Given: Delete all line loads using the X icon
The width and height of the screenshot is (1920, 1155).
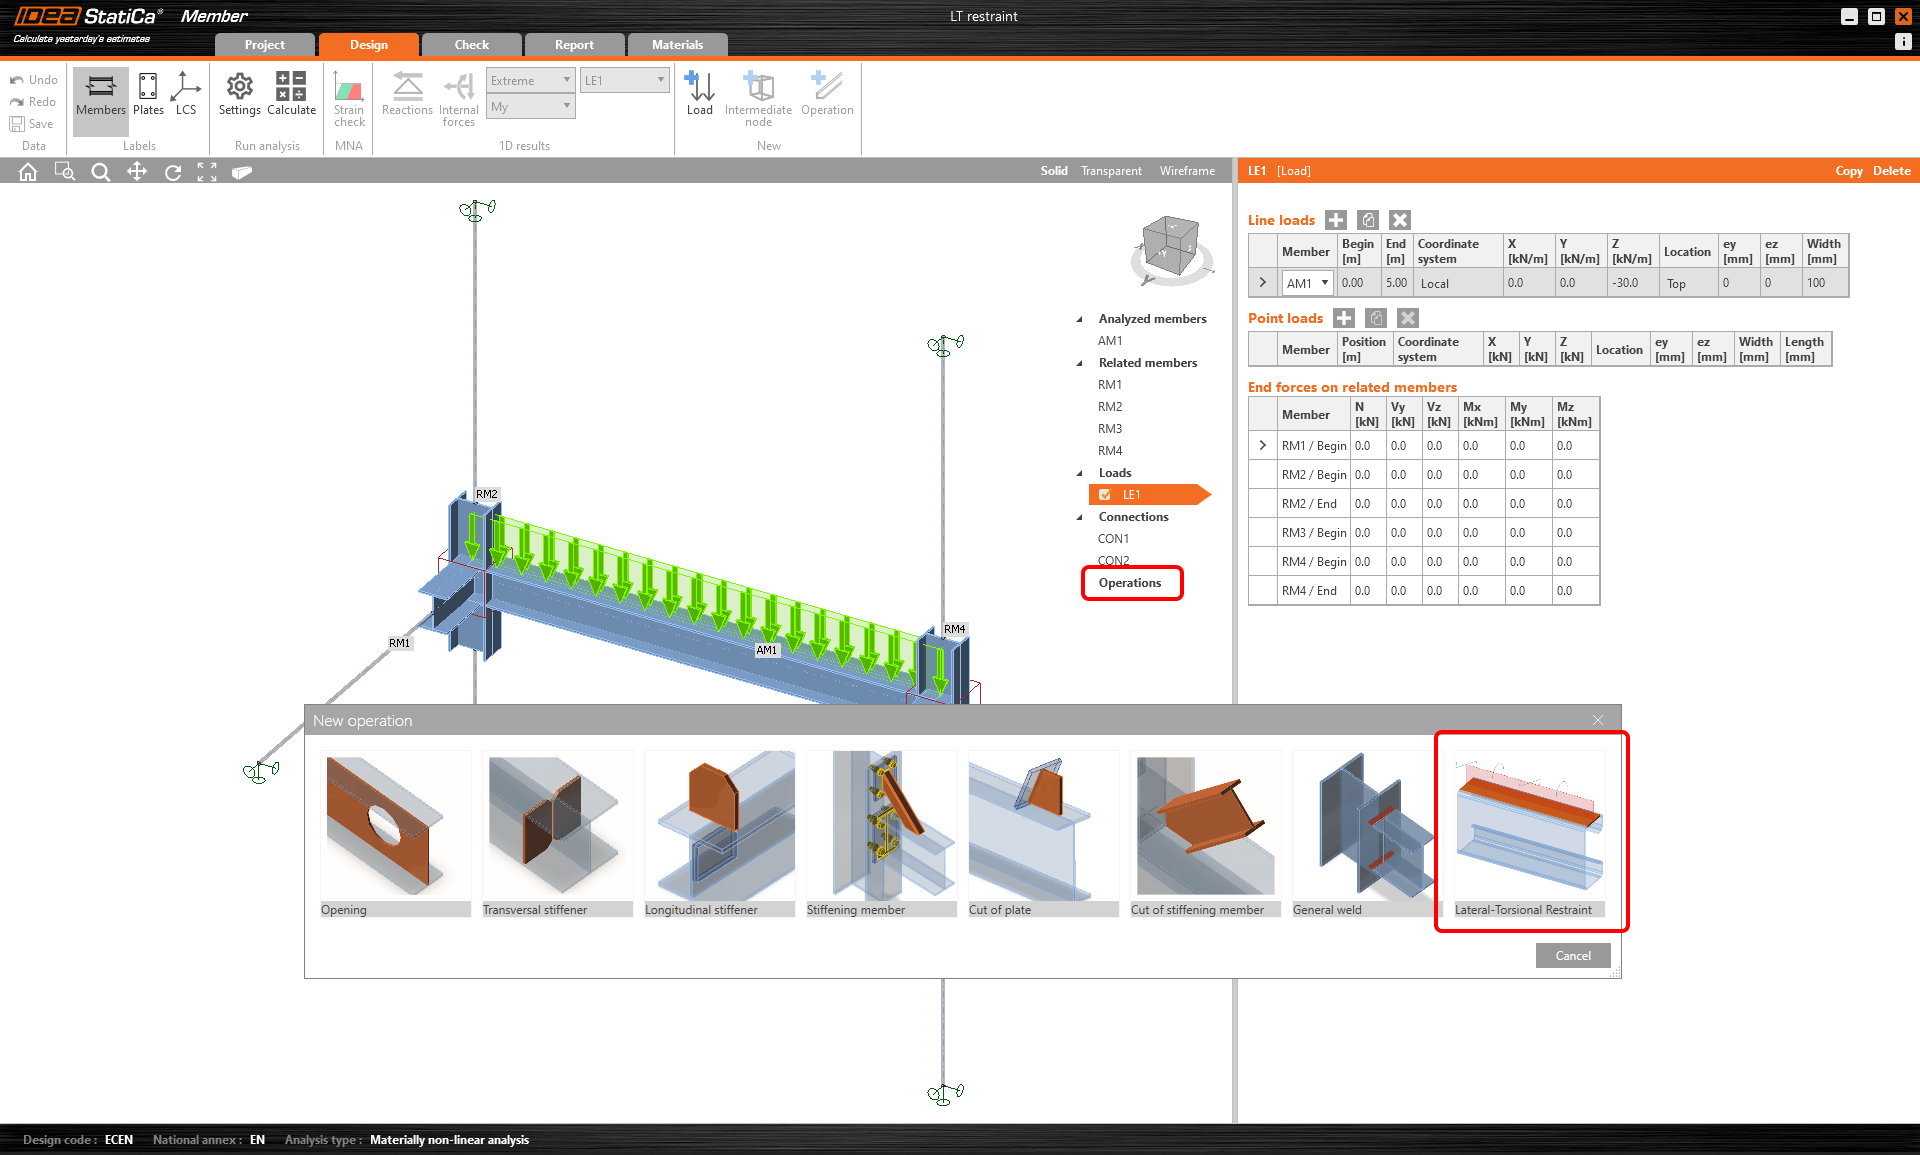Looking at the screenshot, I should 1400,220.
